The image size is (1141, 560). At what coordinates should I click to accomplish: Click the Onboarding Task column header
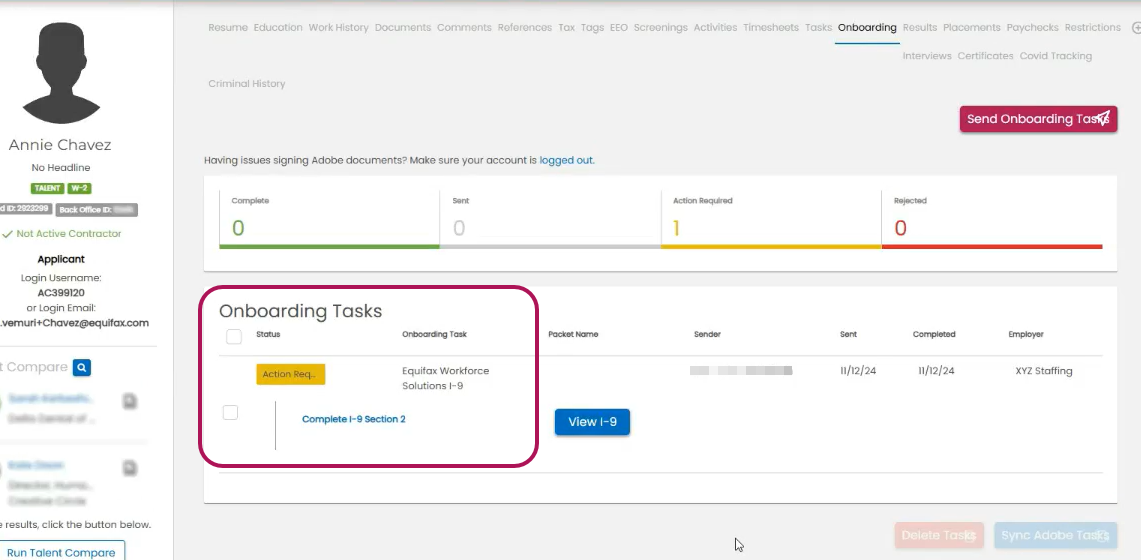pos(434,335)
